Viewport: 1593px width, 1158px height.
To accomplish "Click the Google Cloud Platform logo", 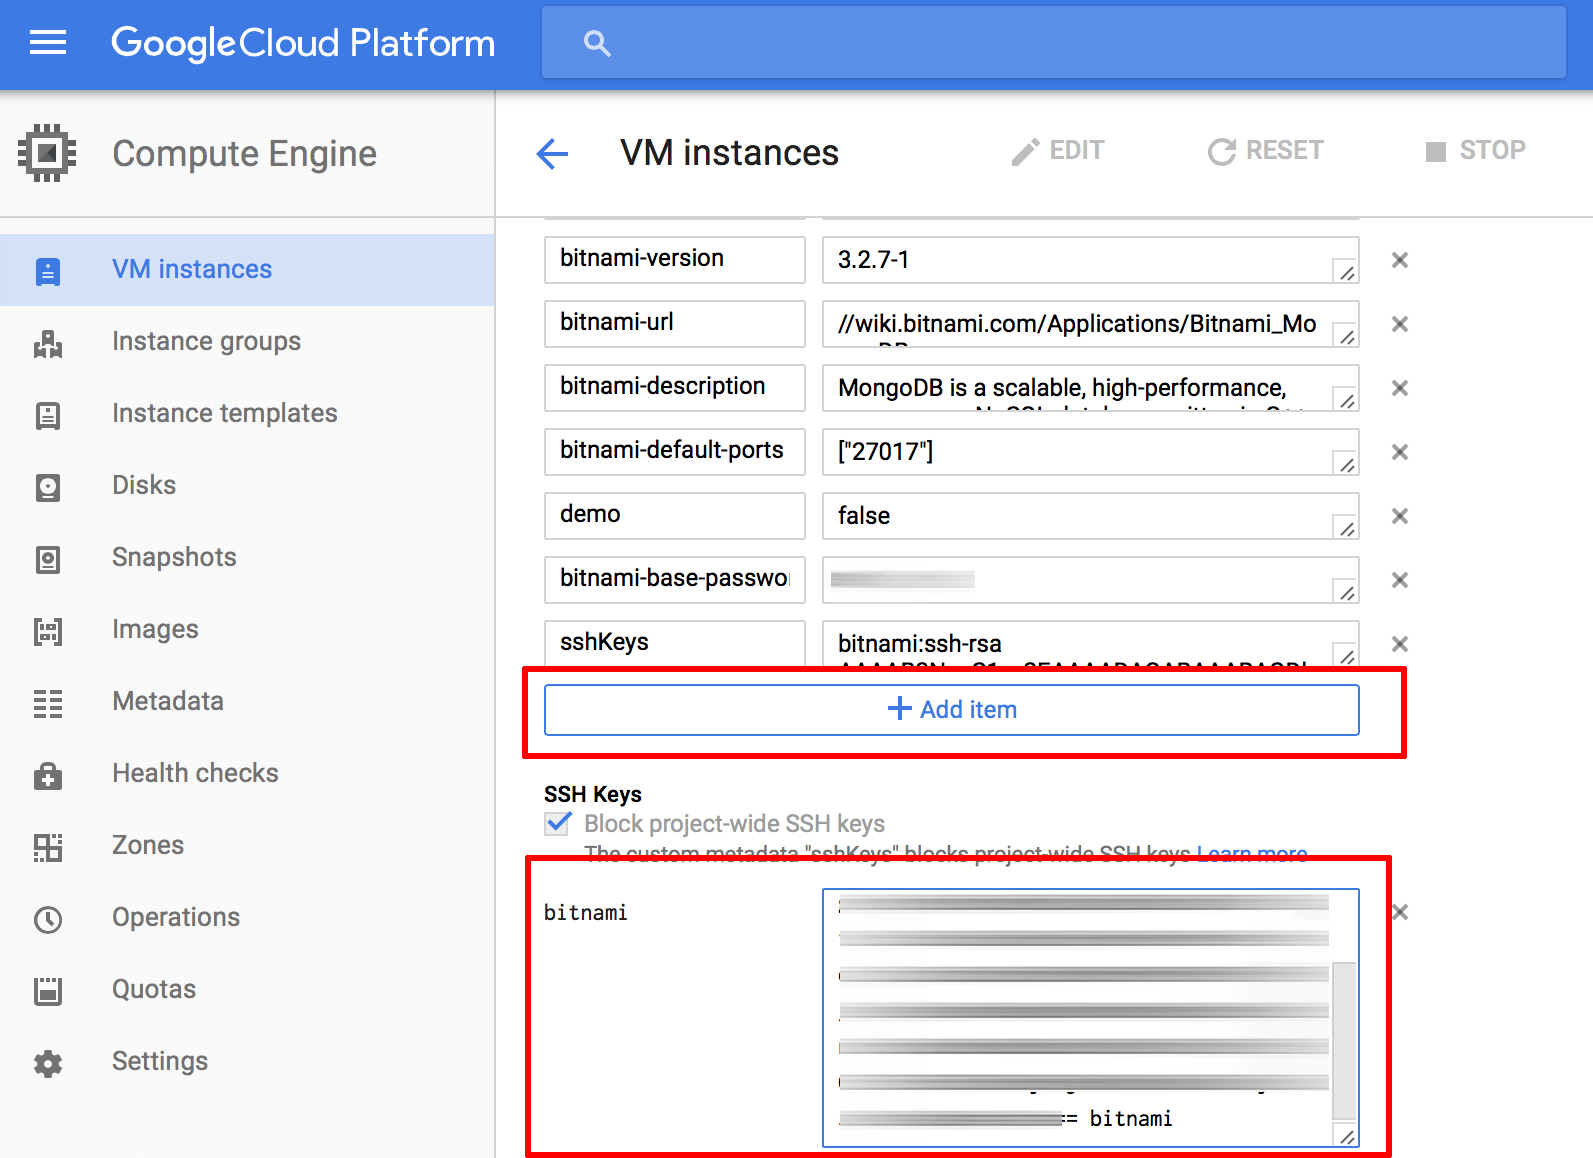I will [x=303, y=43].
